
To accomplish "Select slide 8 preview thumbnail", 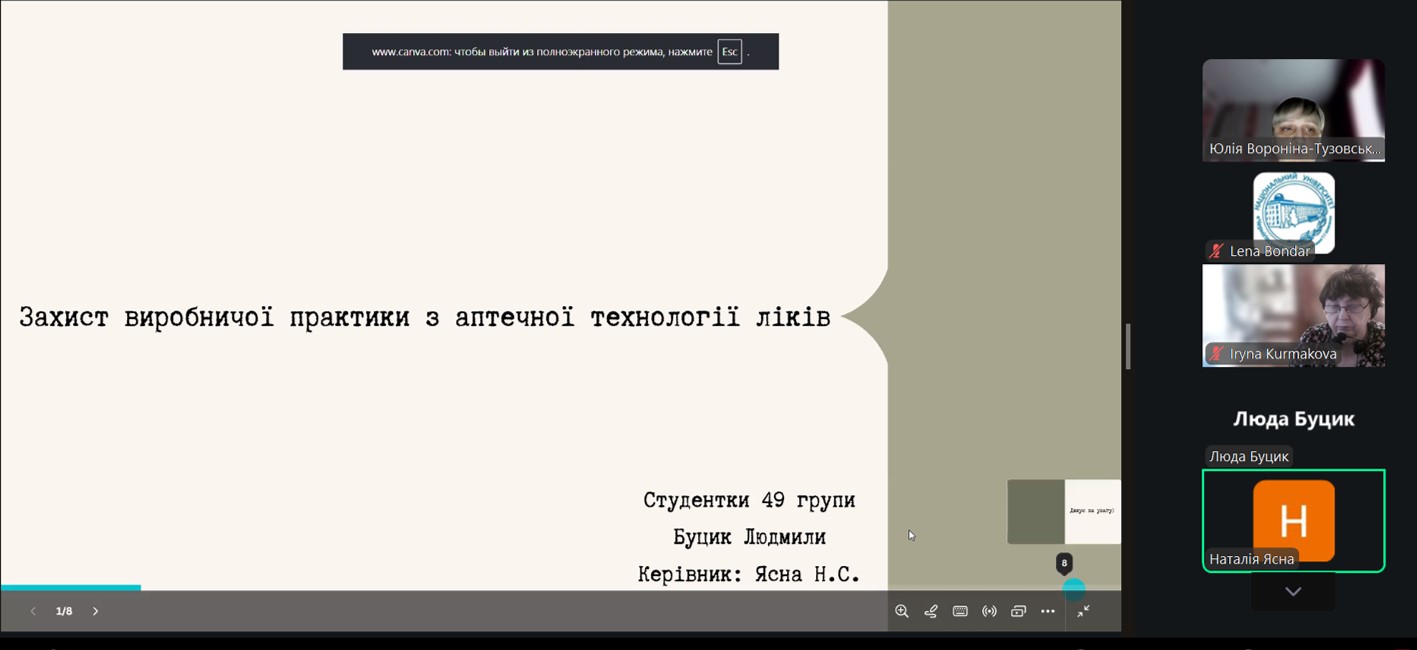I will [1063, 511].
